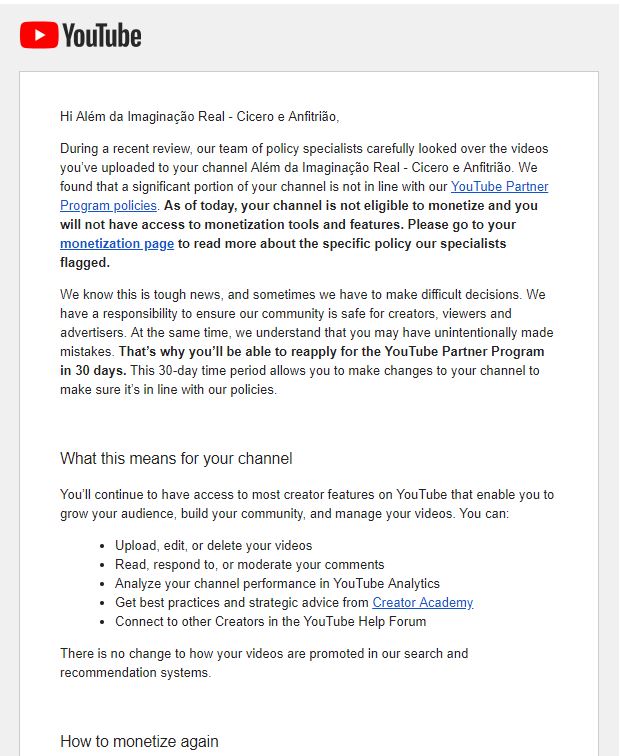Click the heading 'How to monetize again'
Viewport: 620px width, 756px height.
(x=139, y=741)
